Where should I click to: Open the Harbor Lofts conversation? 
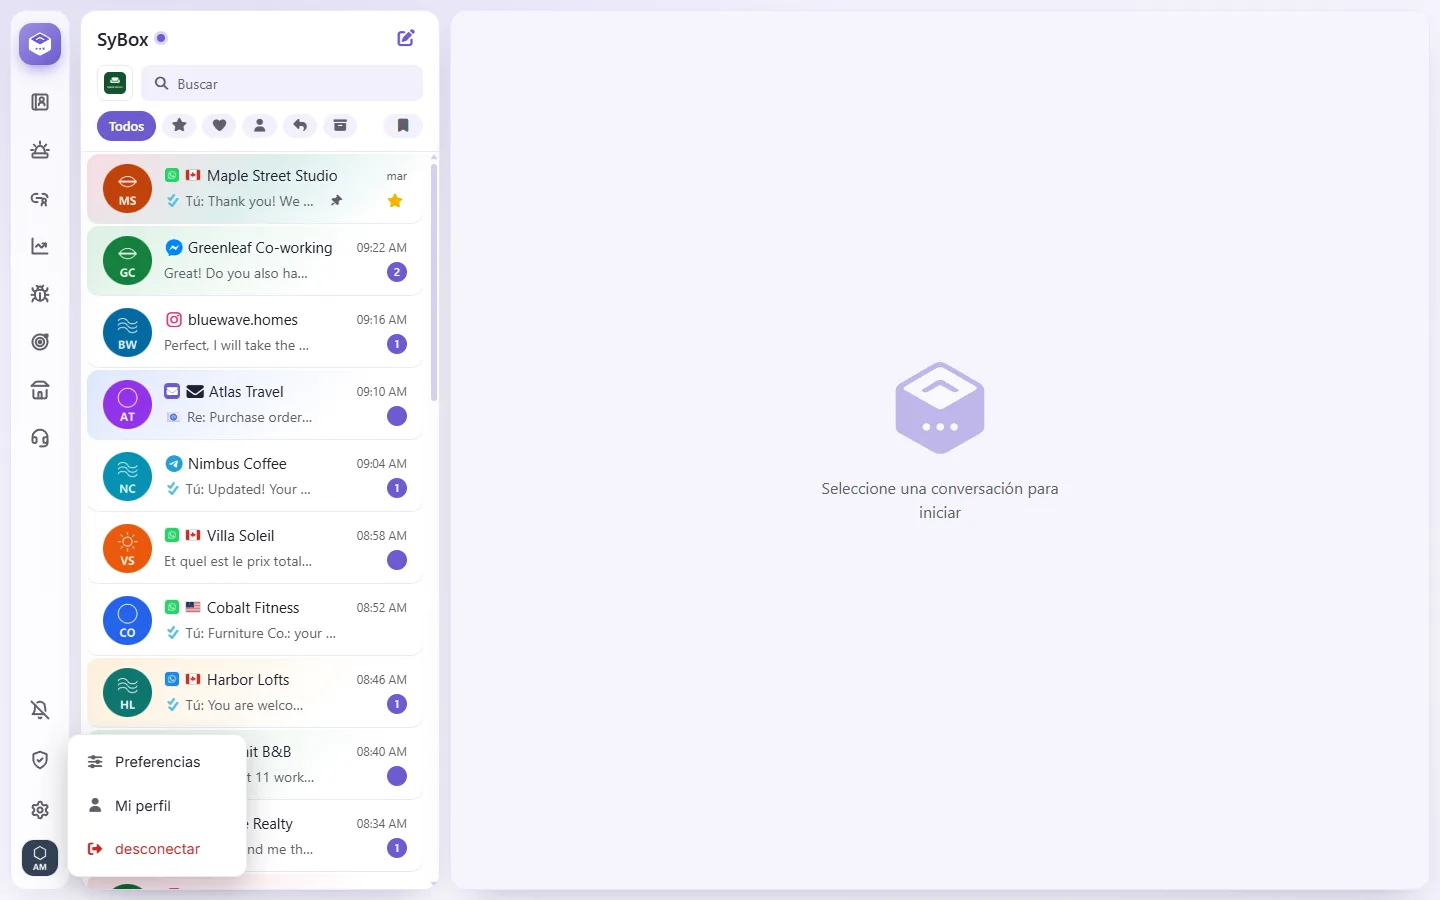tap(255, 692)
